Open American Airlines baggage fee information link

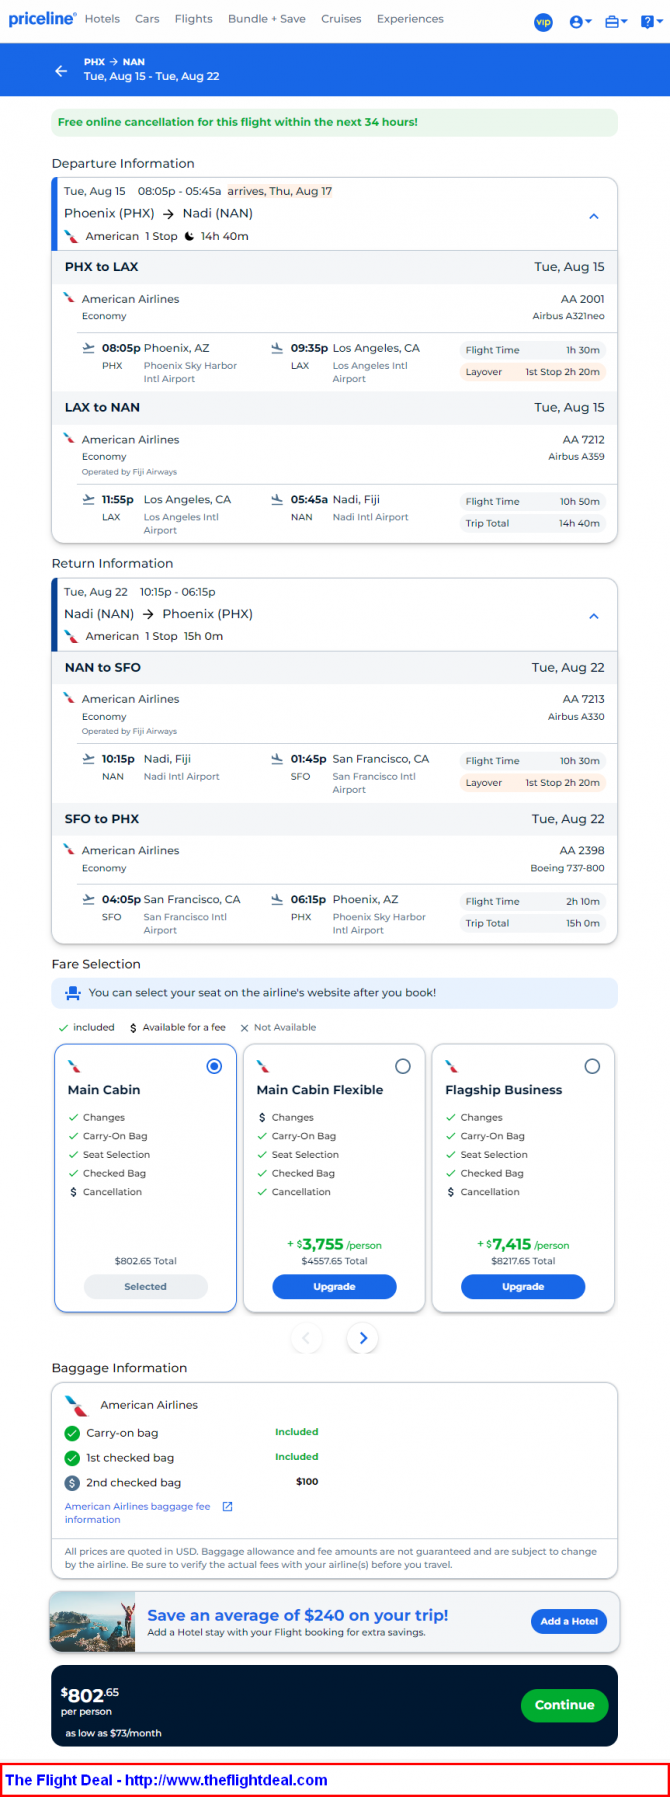[x=137, y=1513]
